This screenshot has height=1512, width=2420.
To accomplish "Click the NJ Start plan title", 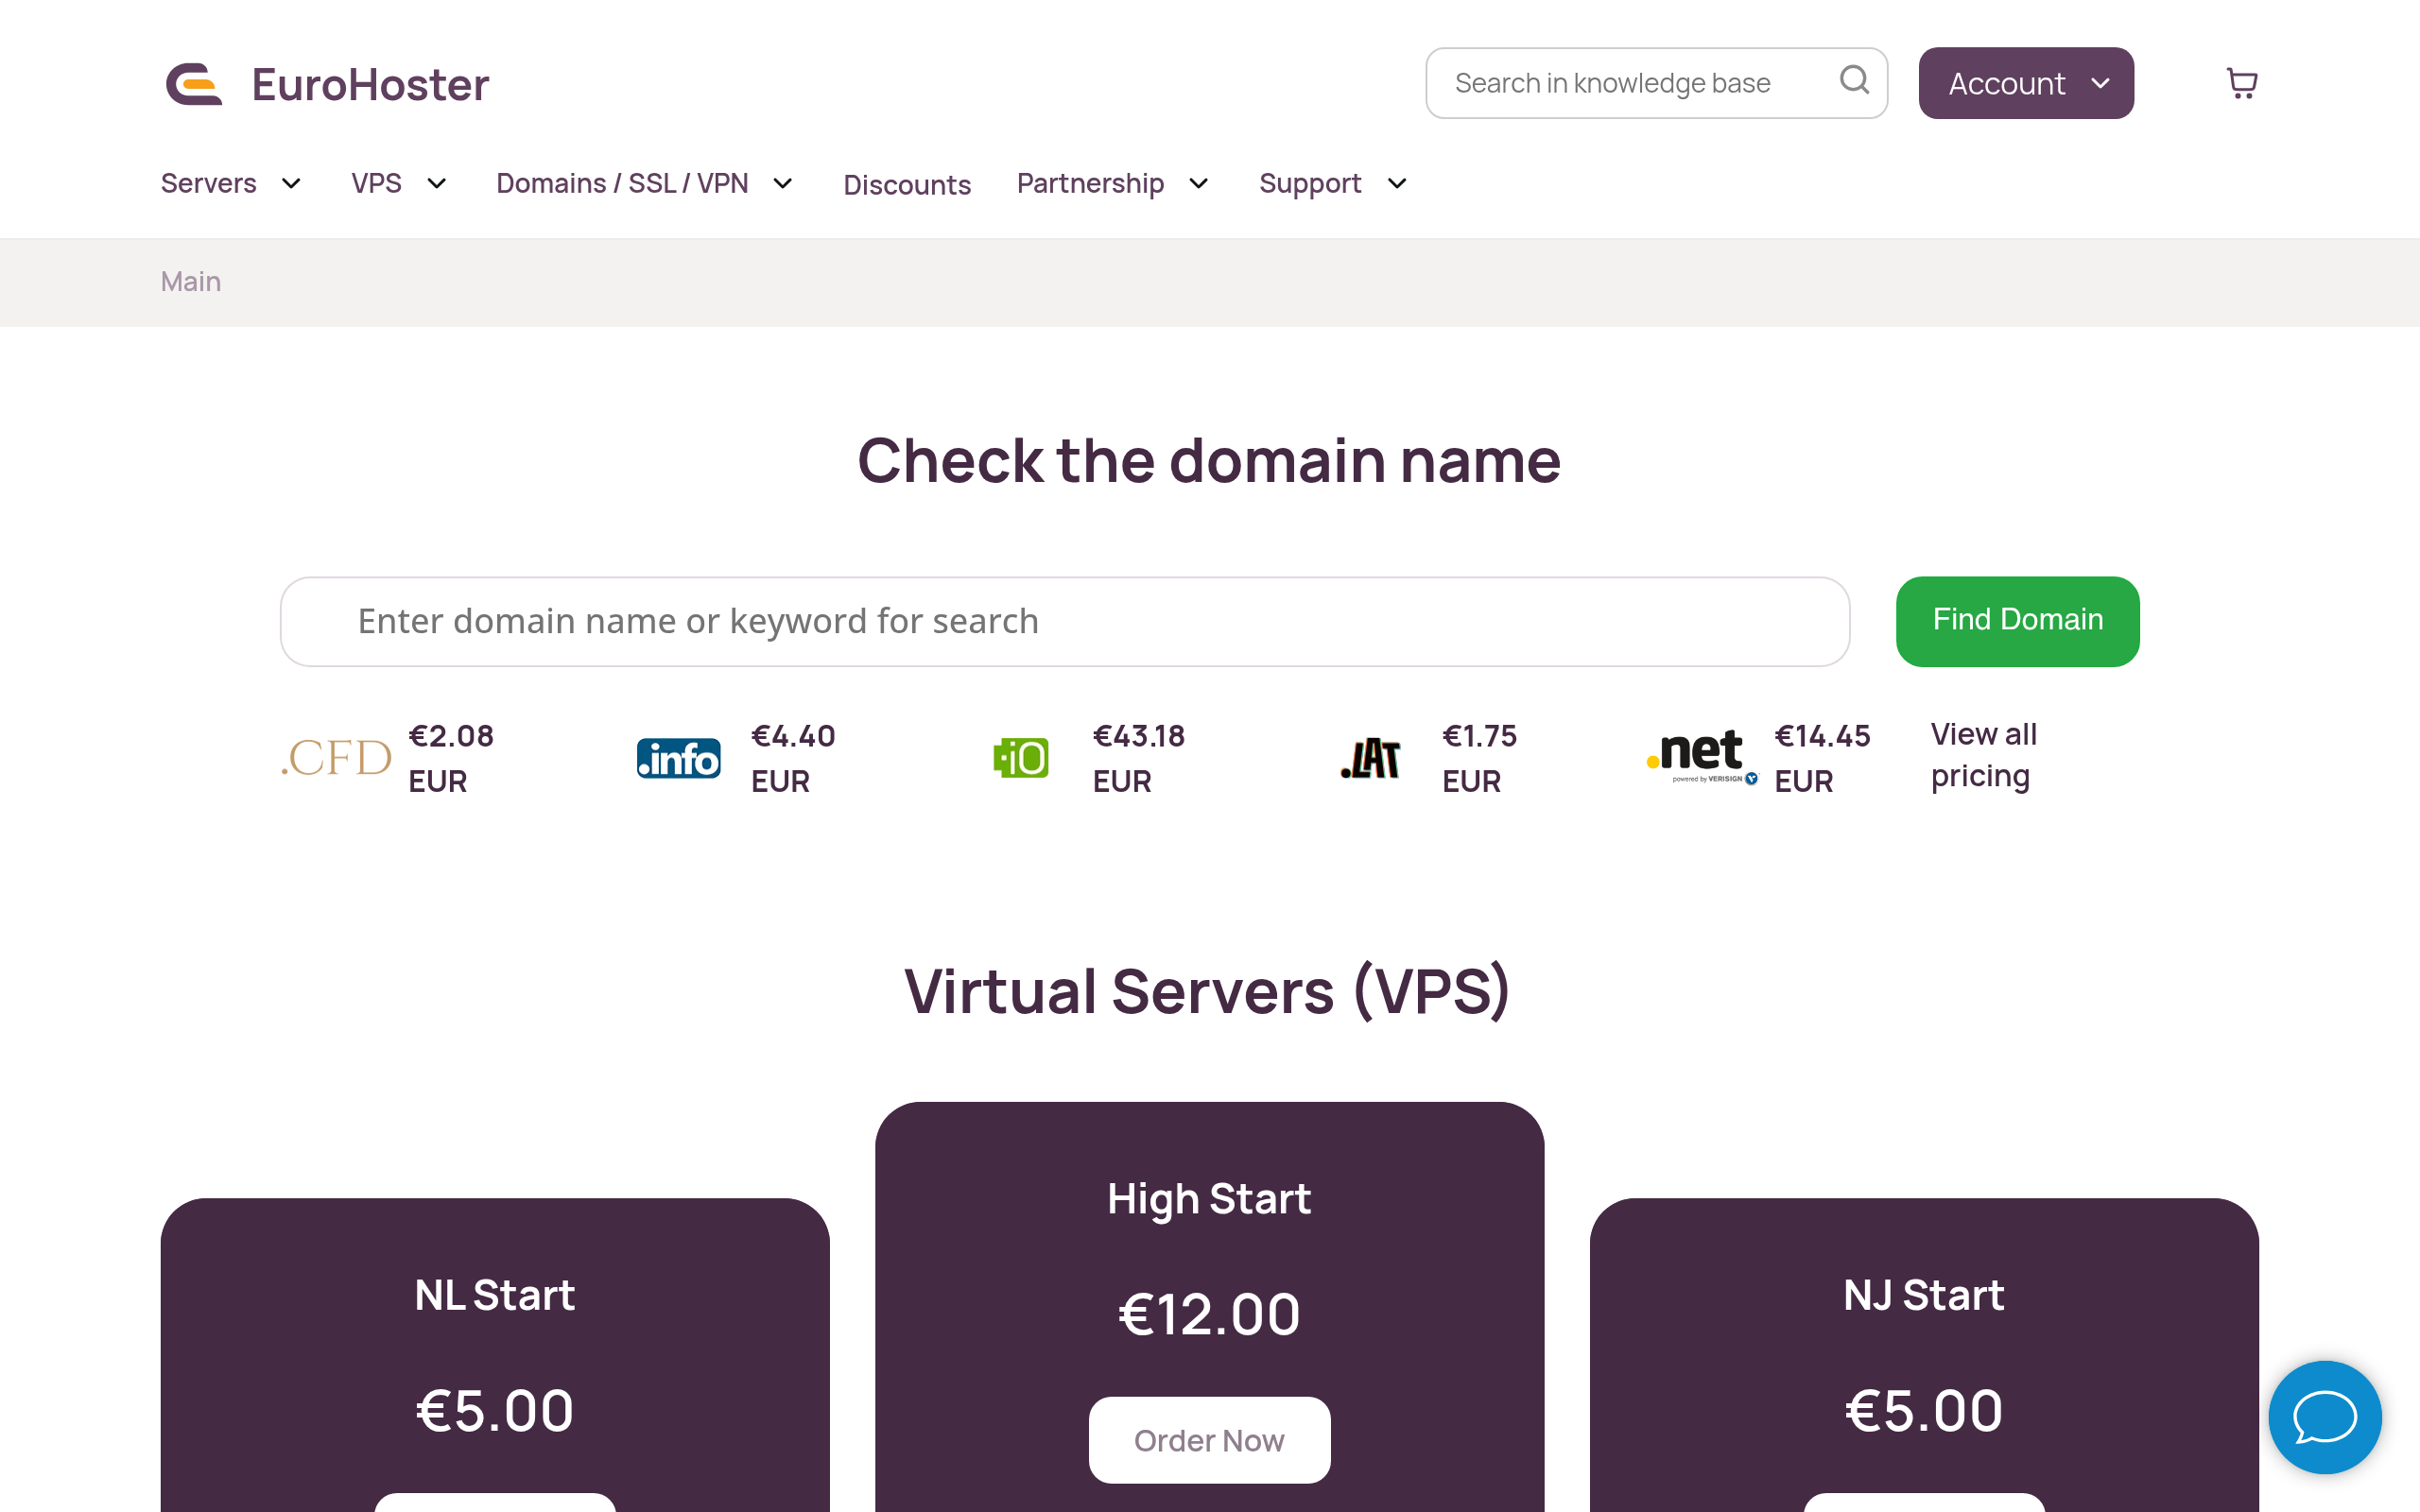I will pos(1924,1295).
